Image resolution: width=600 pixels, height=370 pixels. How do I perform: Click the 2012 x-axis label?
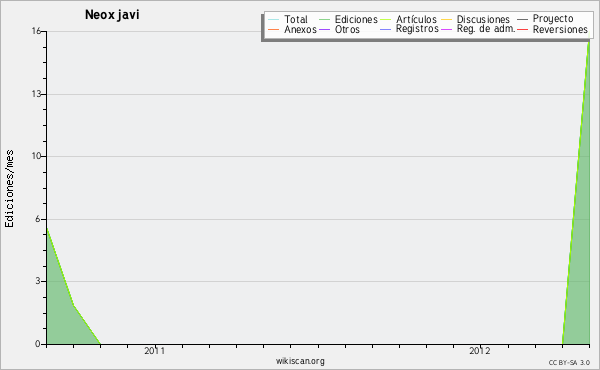coord(480,351)
